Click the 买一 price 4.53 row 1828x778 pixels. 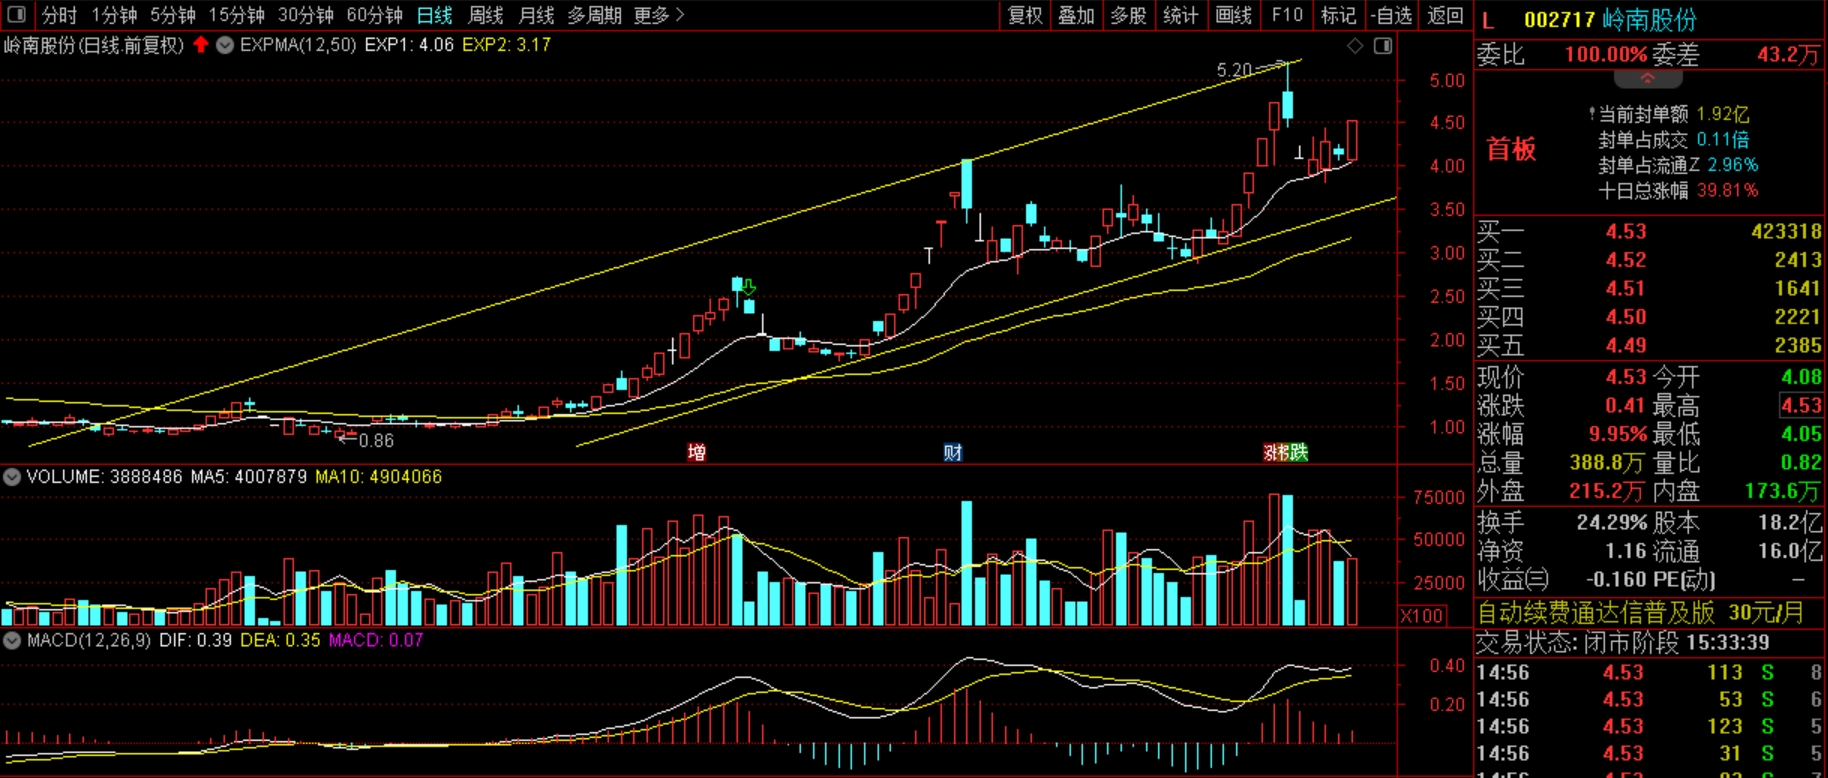(1650, 231)
